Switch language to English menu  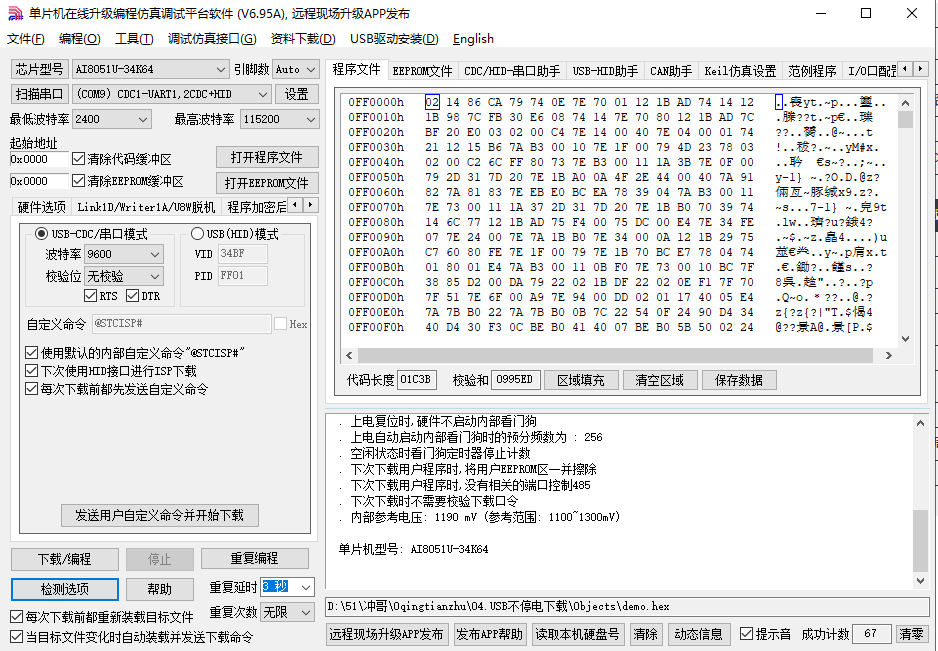(x=473, y=39)
